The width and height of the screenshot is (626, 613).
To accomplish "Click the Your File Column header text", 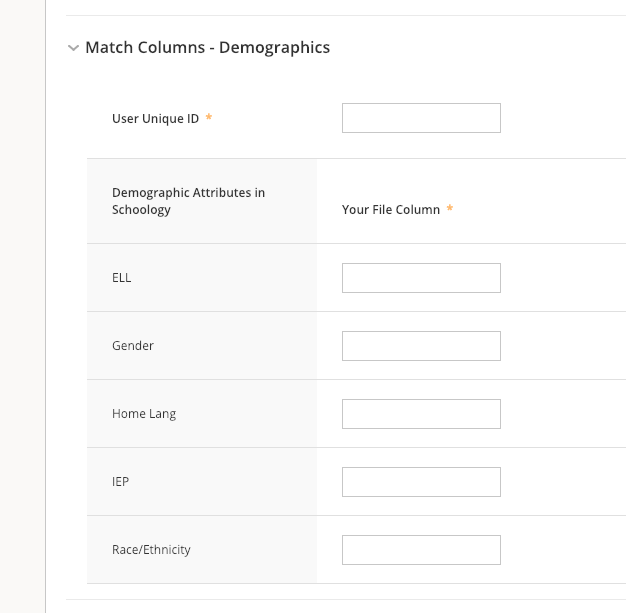I will click(x=390, y=210).
